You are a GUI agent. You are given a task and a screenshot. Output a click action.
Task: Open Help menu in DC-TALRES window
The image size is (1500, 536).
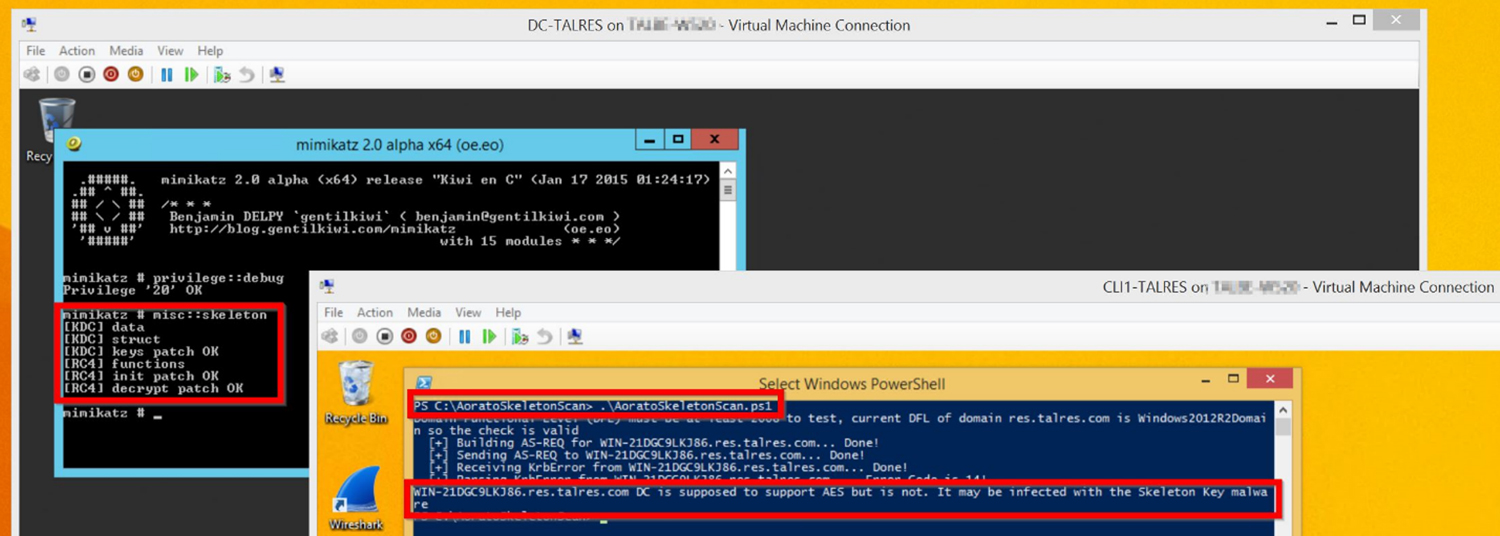[x=210, y=51]
